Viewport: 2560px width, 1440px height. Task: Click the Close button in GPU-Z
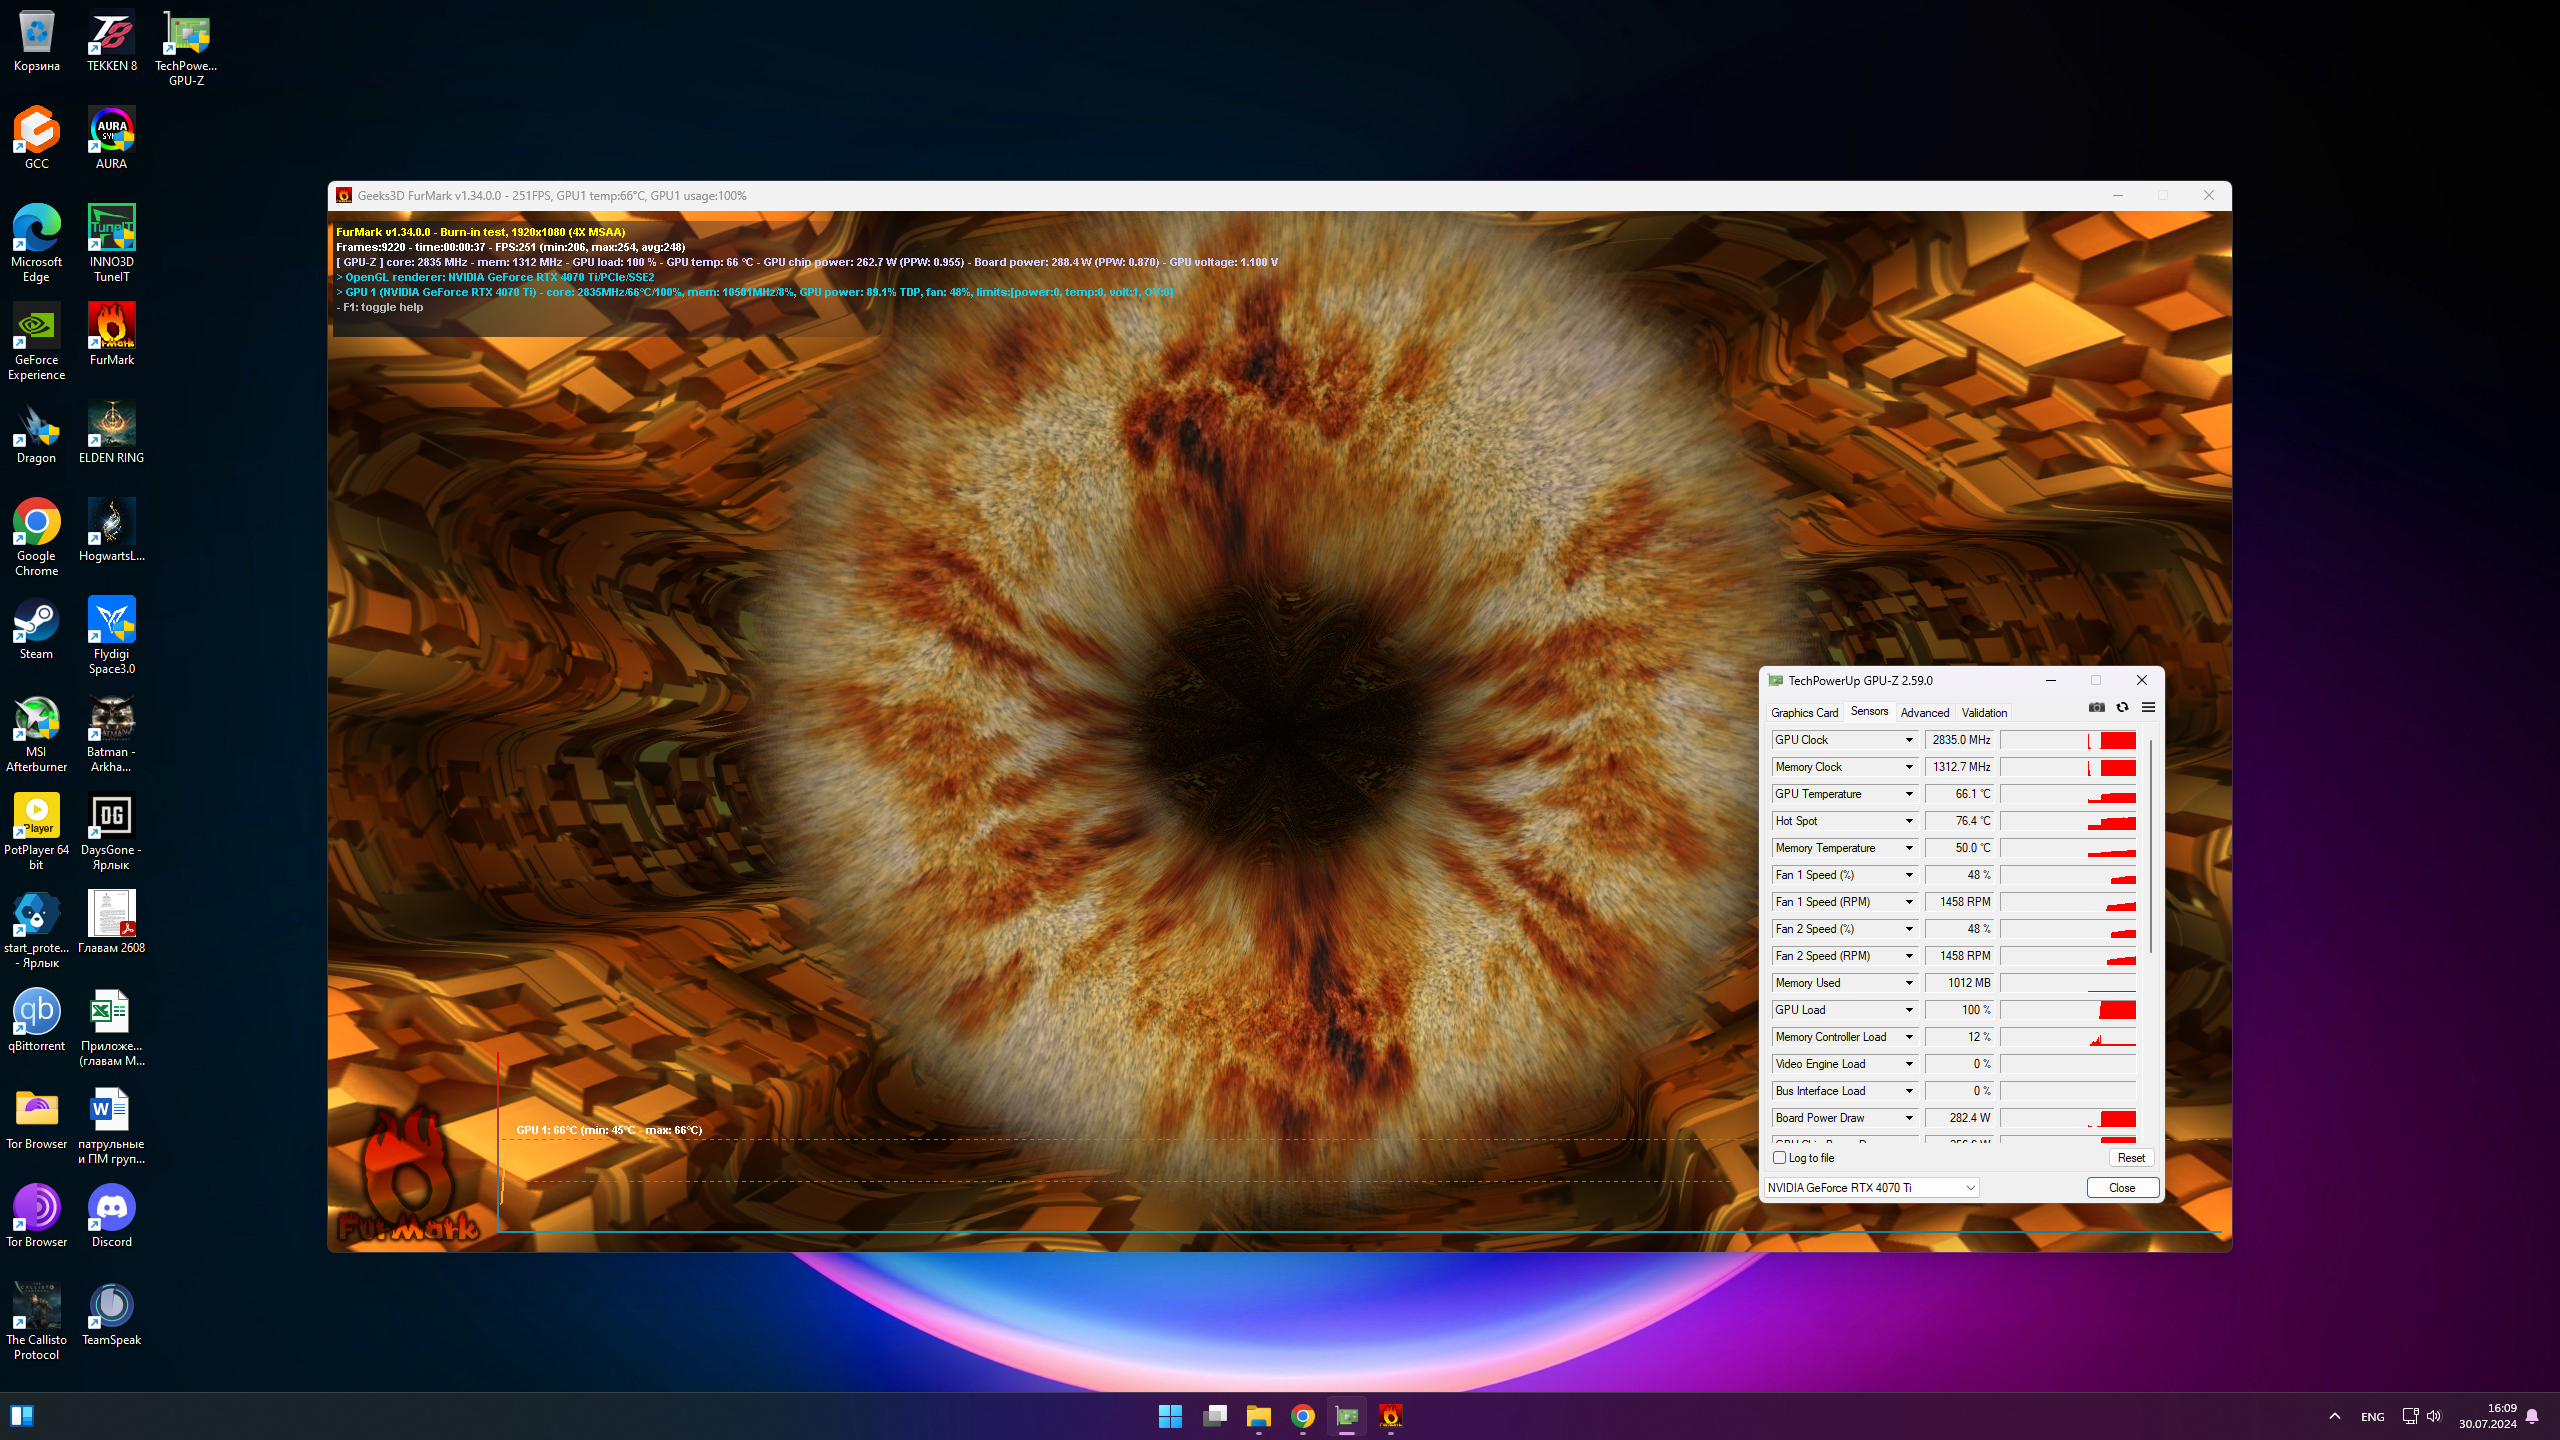pyautogui.click(x=2122, y=1187)
